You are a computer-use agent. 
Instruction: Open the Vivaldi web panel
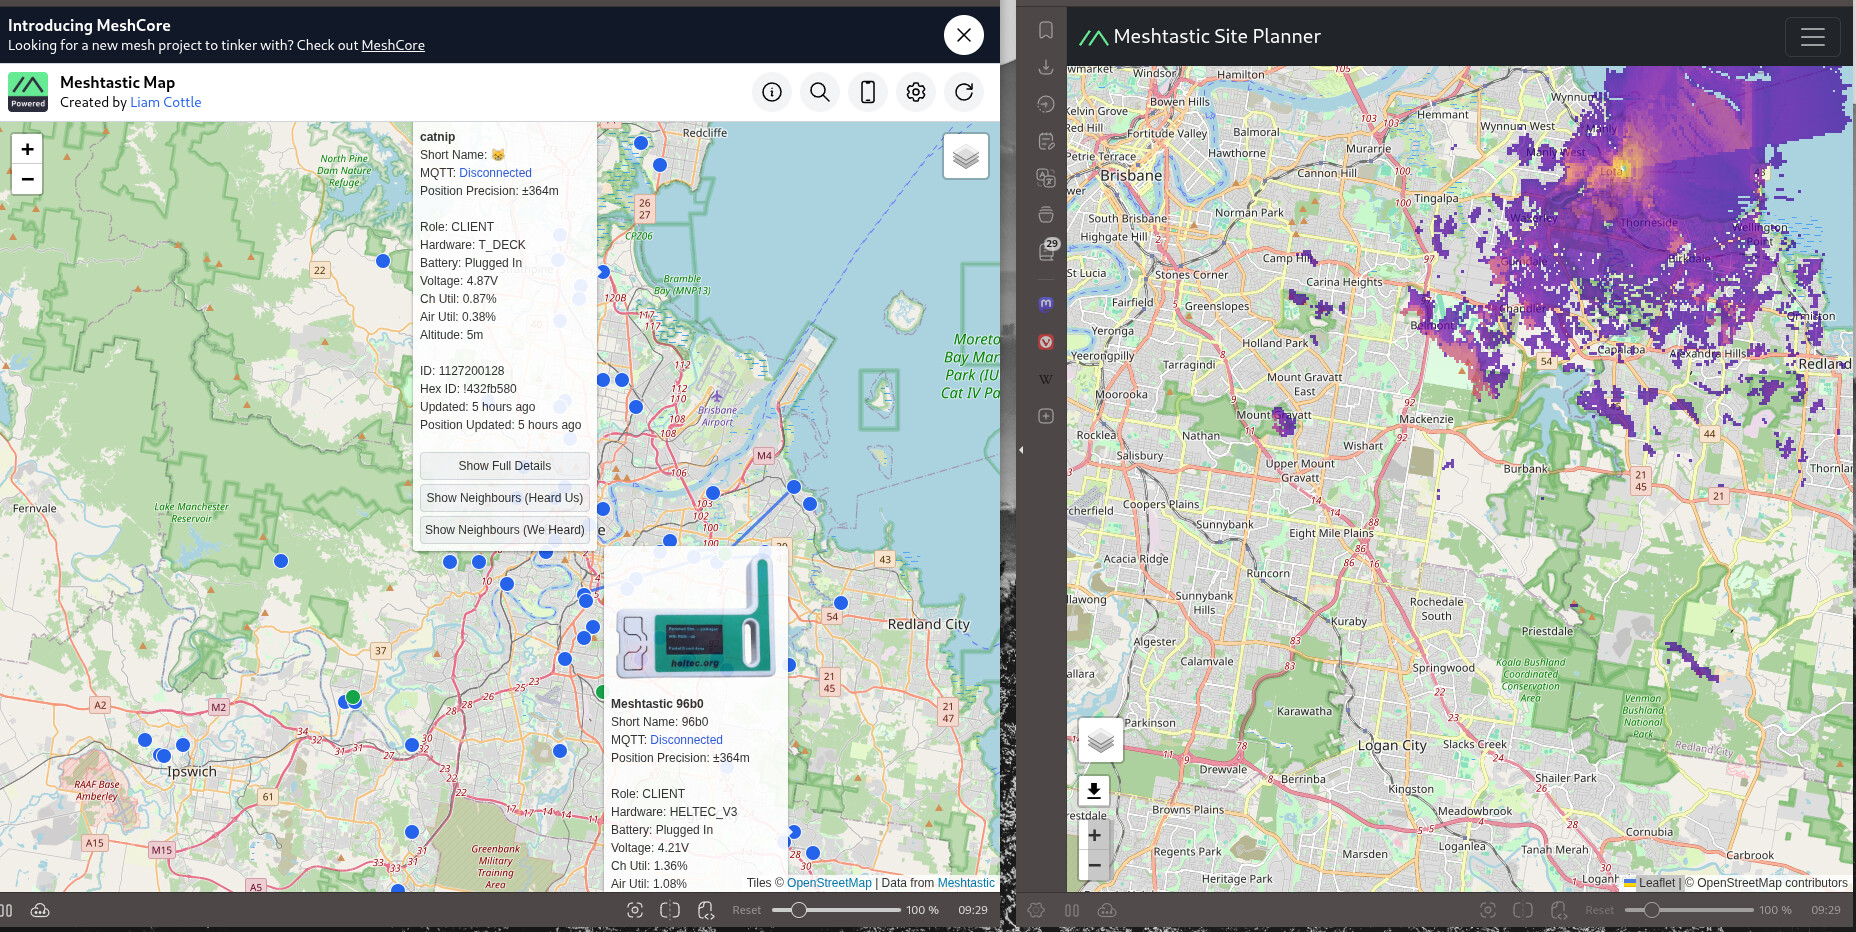pyautogui.click(x=1046, y=342)
